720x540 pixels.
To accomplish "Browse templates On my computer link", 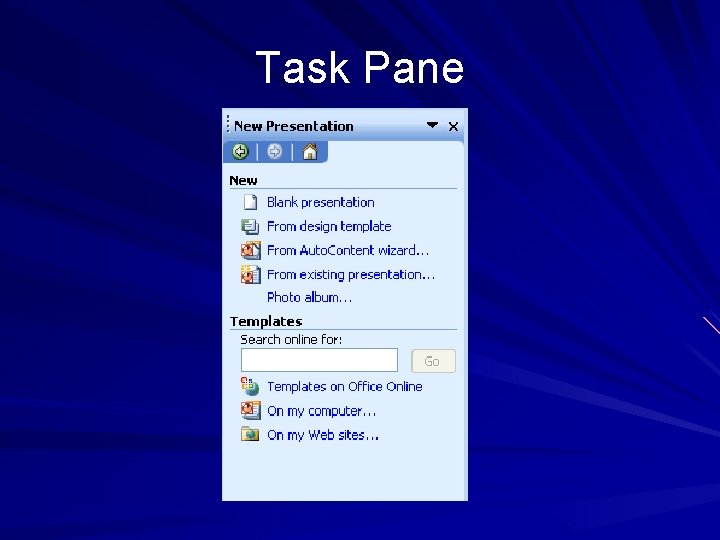I will pos(321,411).
